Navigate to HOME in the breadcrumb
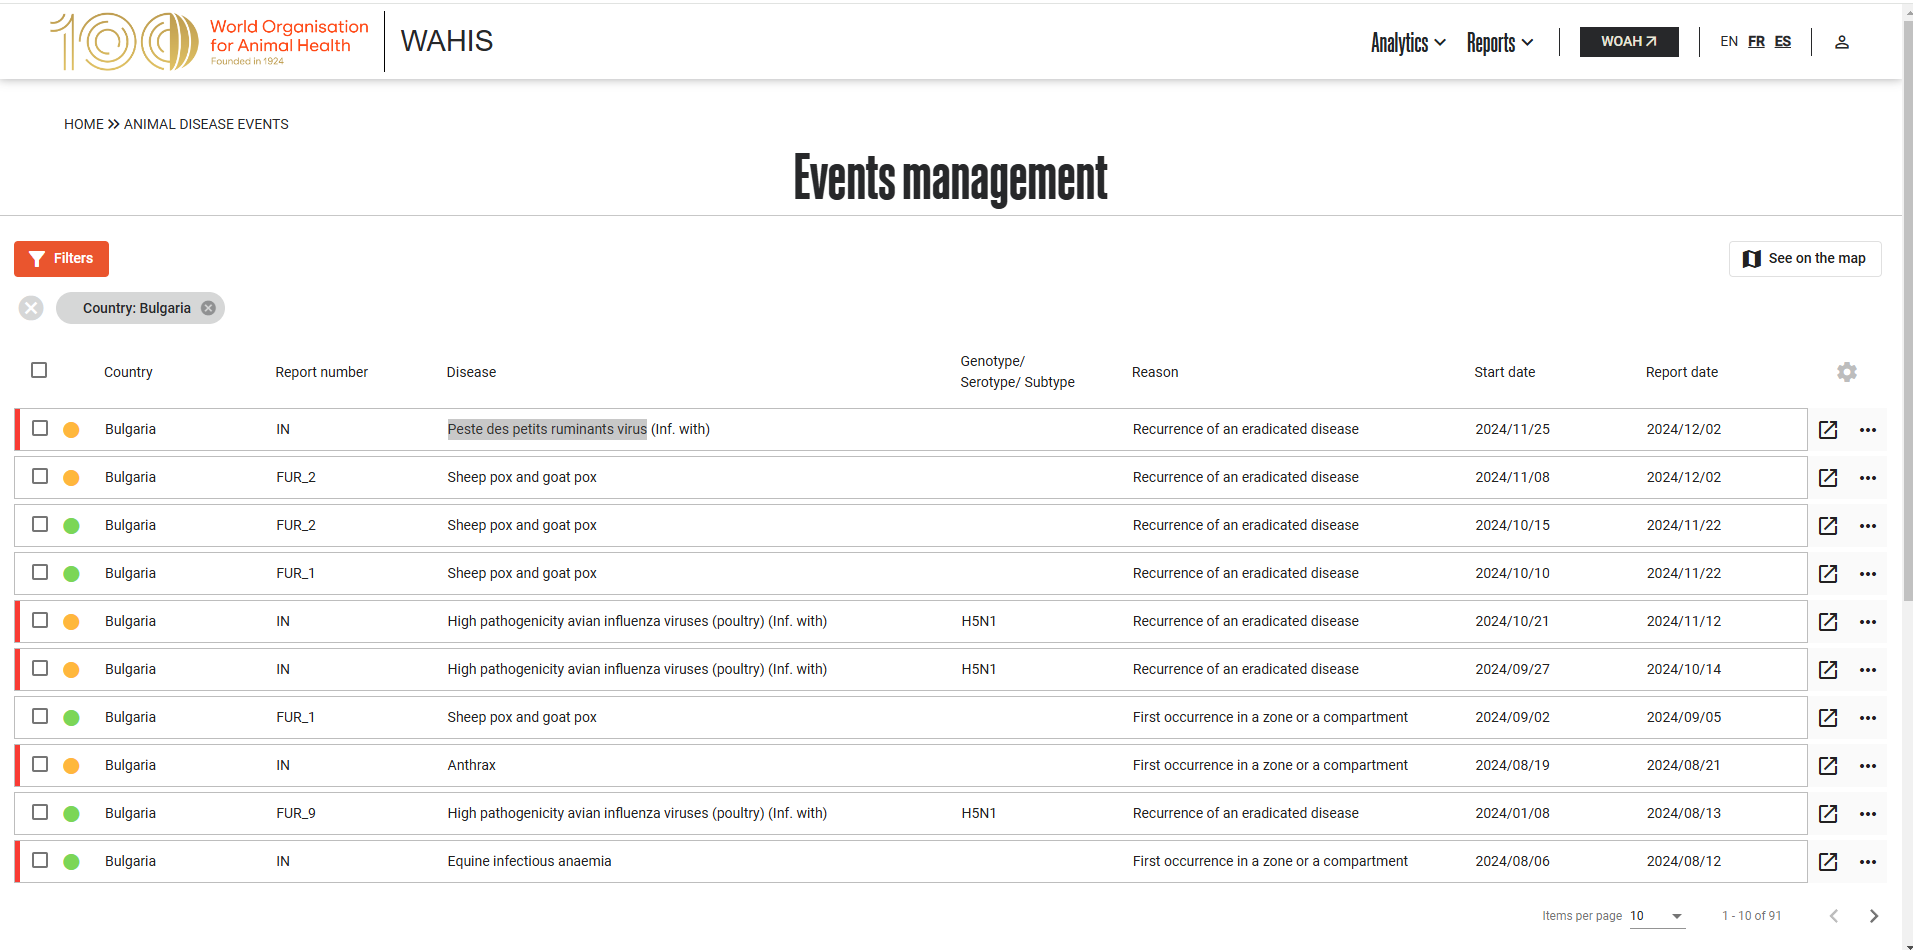This screenshot has height=950, width=1913. (x=84, y=124)
